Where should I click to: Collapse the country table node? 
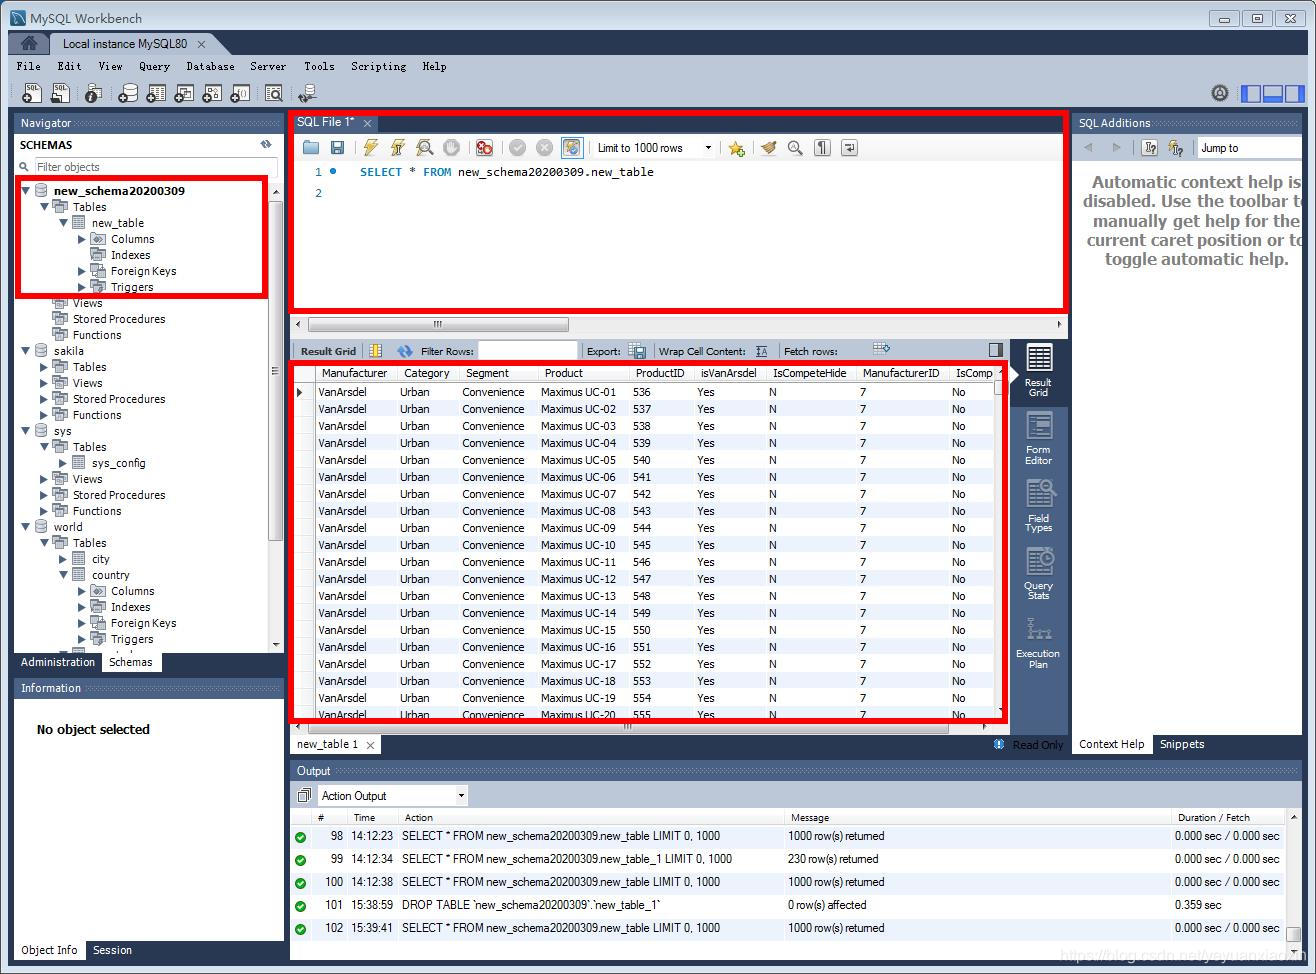click(x=63, y=575)
